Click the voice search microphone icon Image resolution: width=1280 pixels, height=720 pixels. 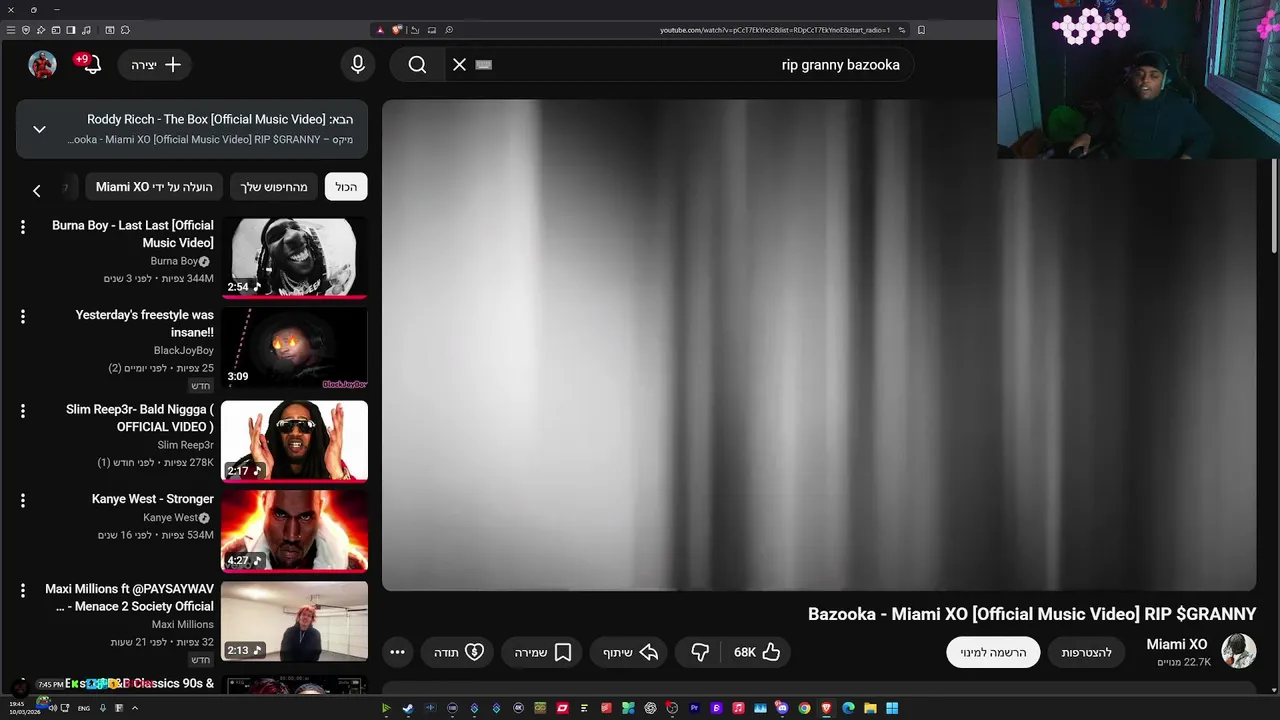click(x=358, y=64)
